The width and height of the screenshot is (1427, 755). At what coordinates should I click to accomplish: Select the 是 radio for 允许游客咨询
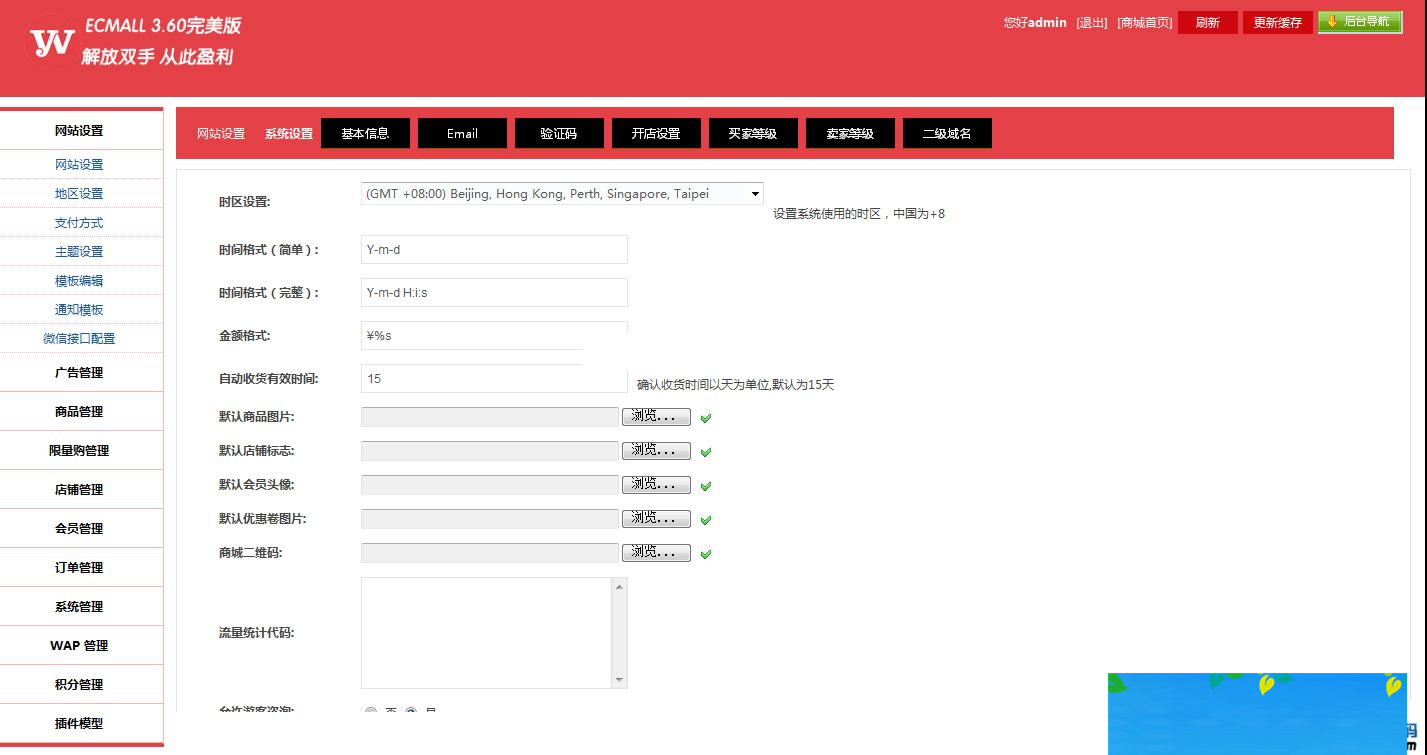410,711
